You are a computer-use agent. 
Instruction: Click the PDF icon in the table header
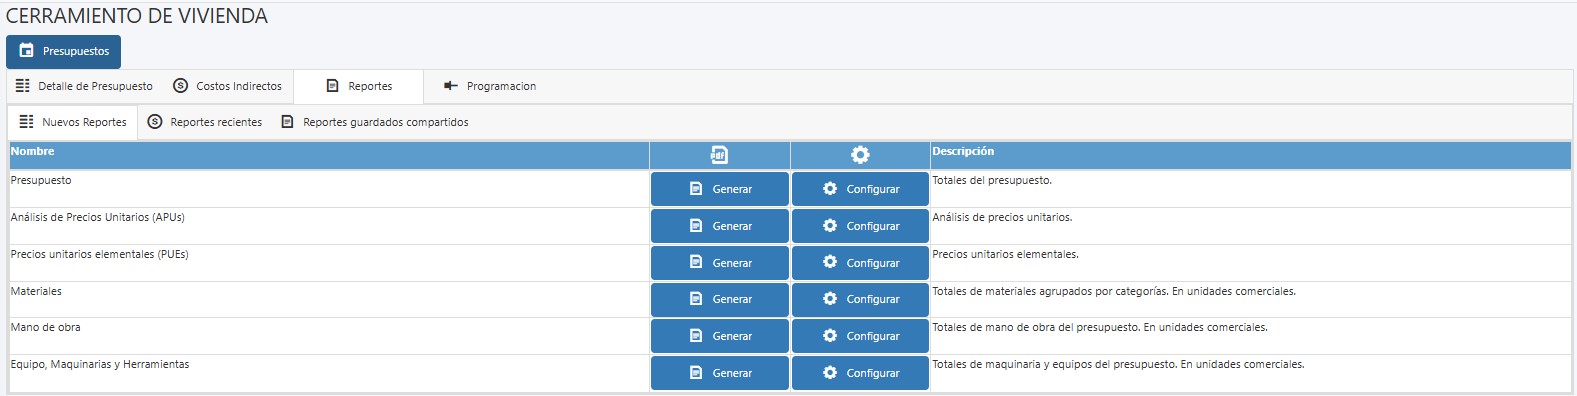pyautogui.click(x=719, y=155)
